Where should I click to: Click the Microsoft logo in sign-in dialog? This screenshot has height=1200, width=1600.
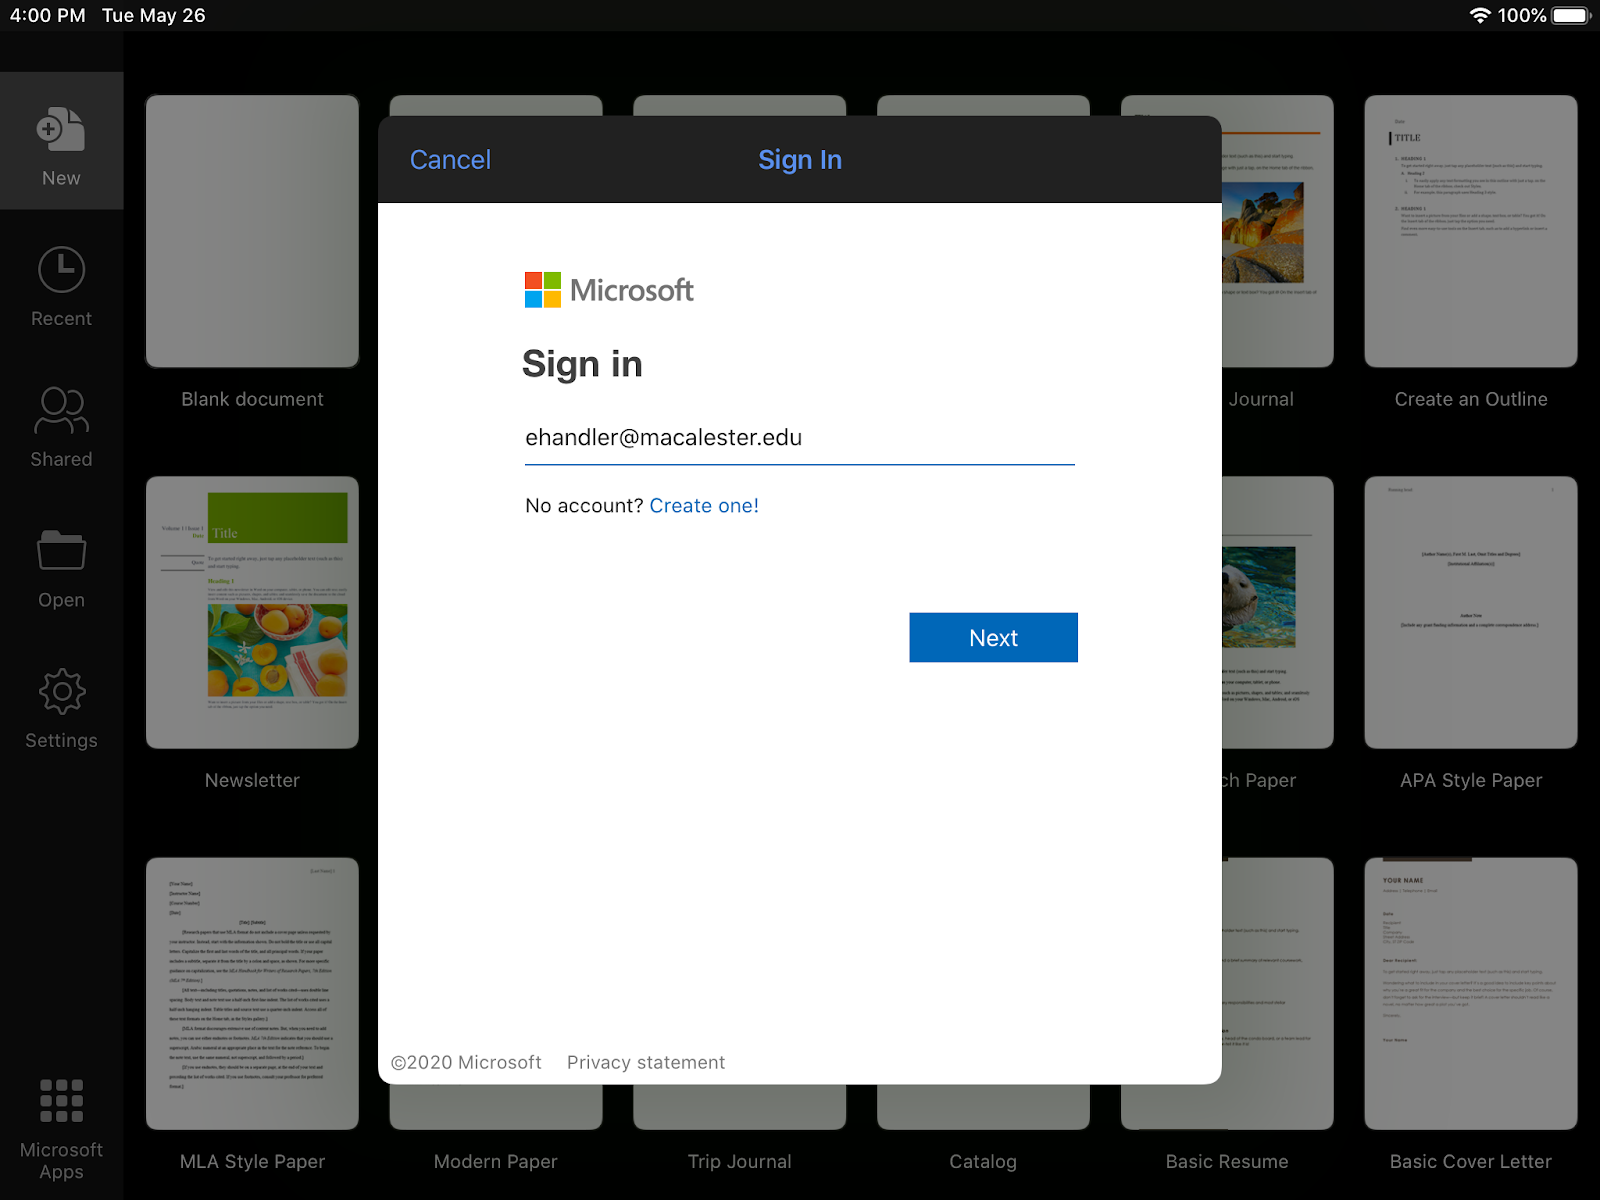[609, 290]
